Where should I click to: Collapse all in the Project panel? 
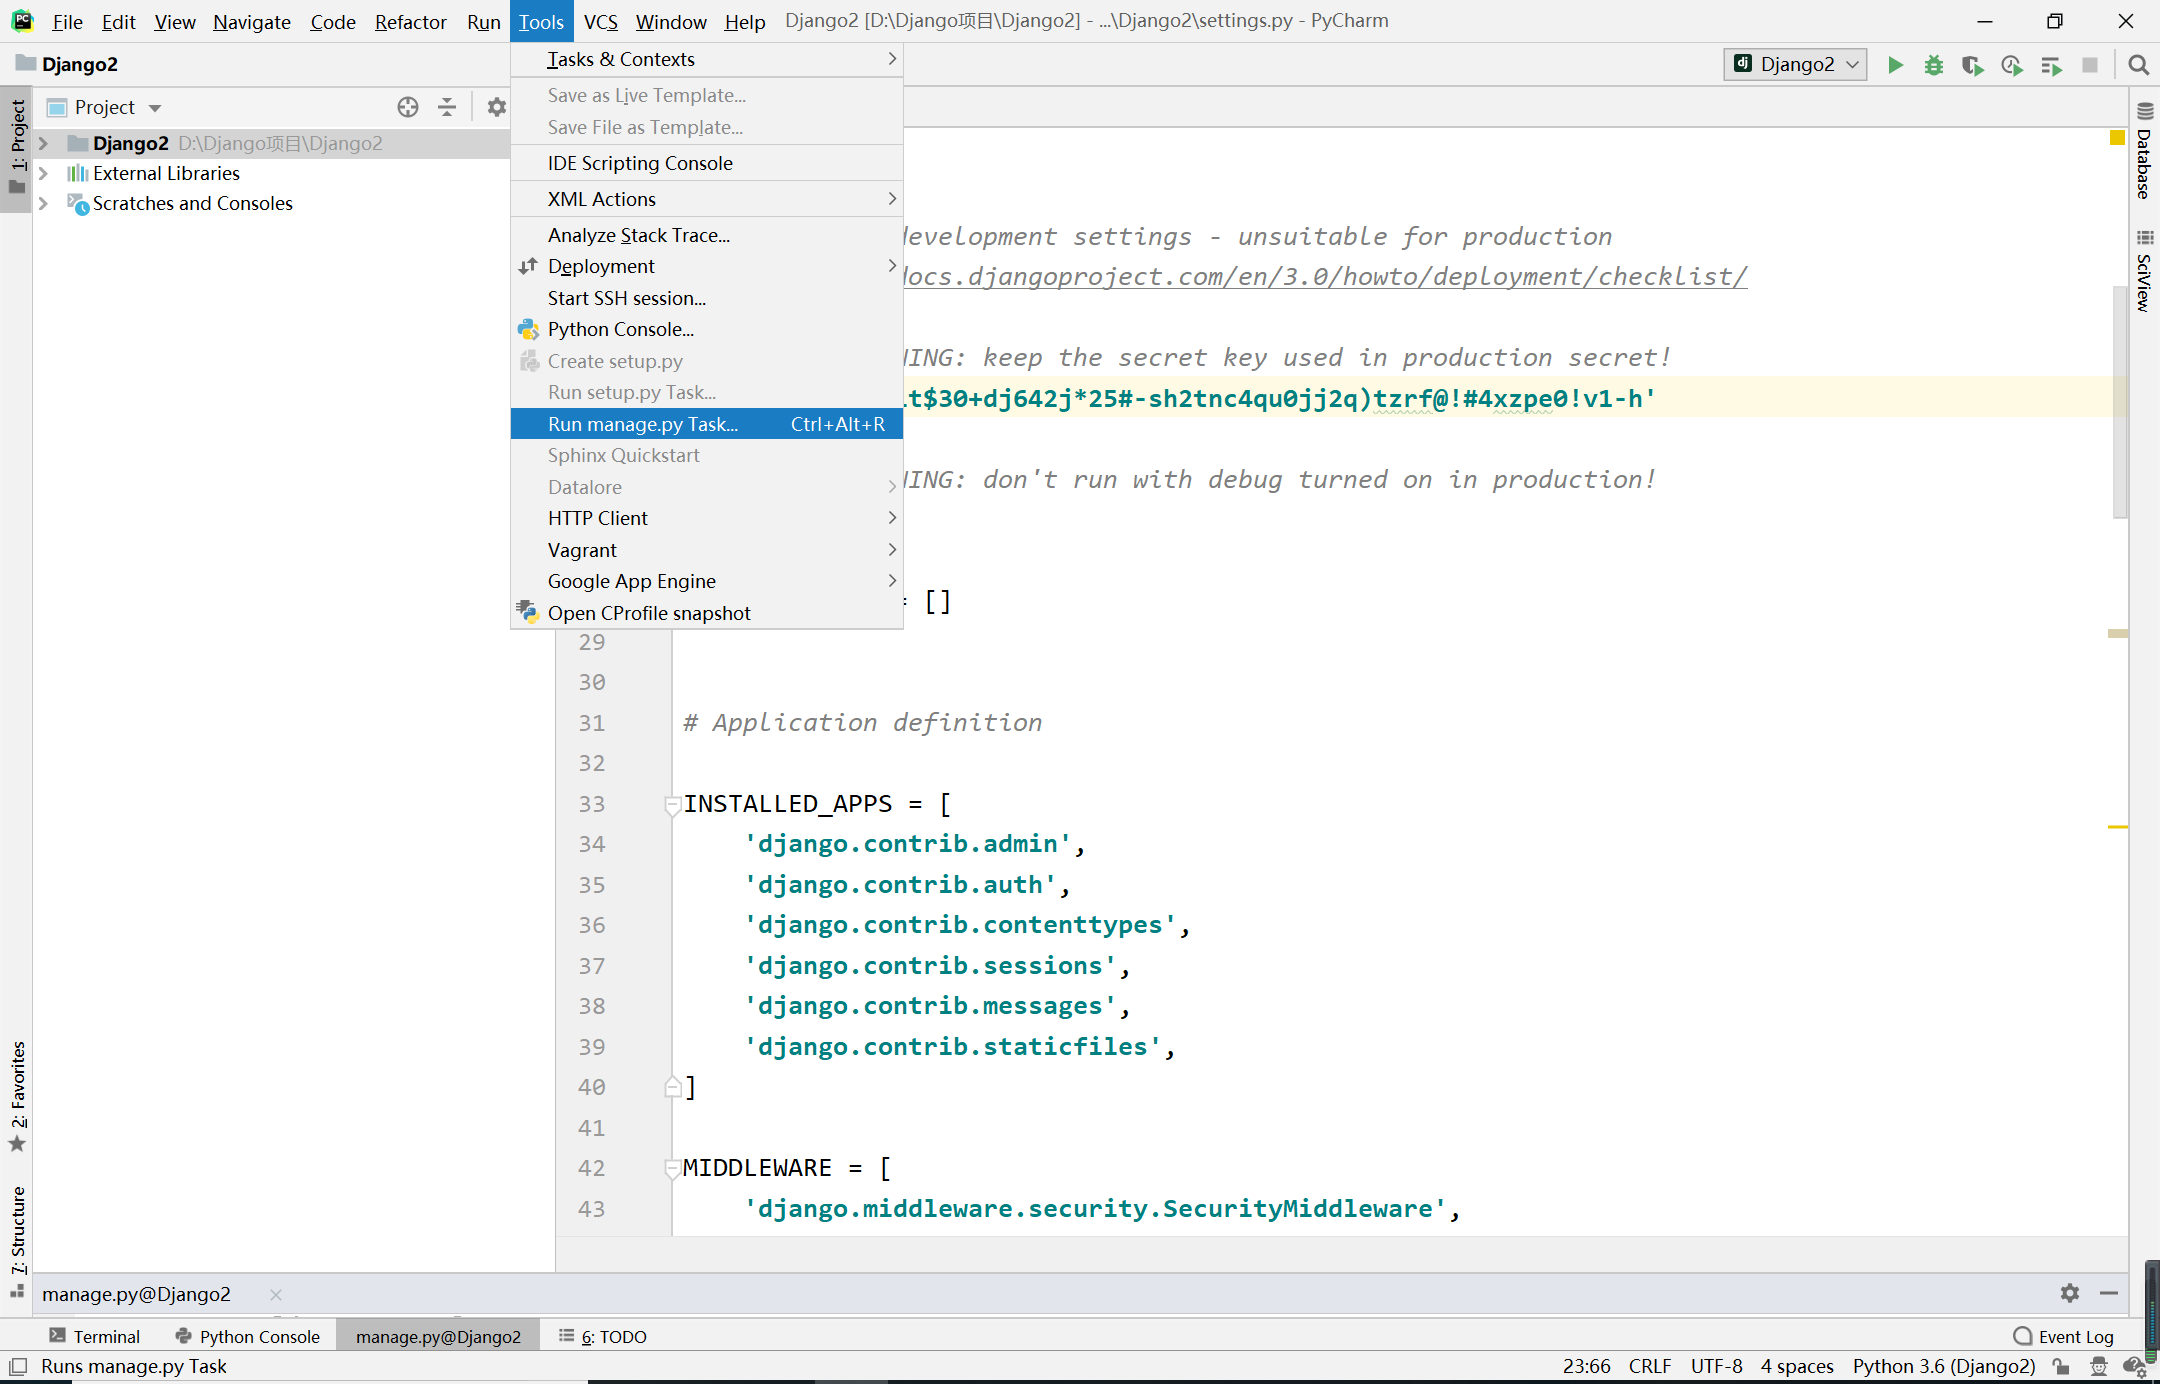[447, 107]
